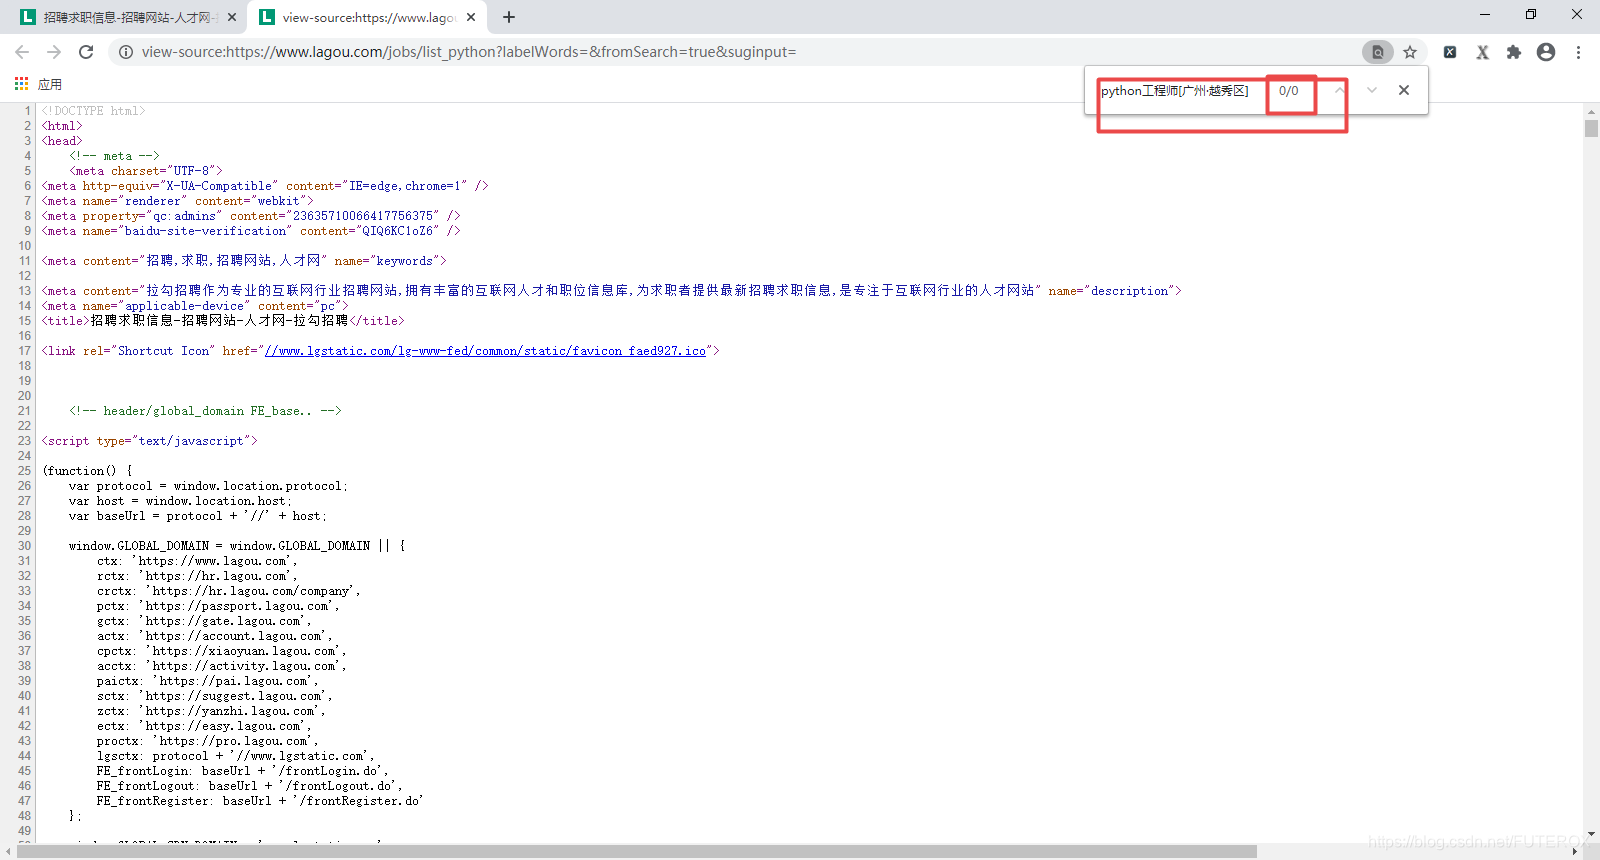Jump to next find result
The image size is (1600, 860).
click(1372, 90)
